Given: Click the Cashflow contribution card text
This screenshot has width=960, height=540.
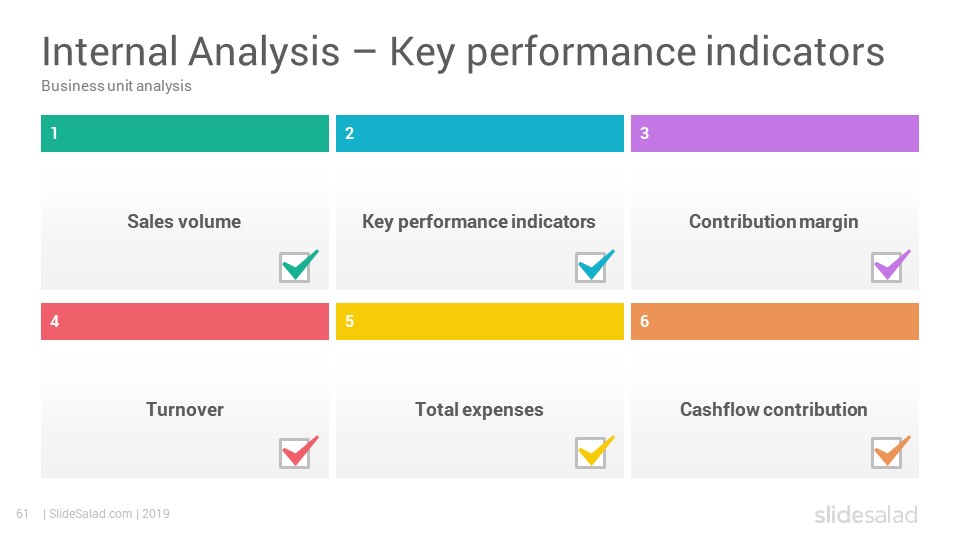Looking at the screenshot, I should pyautogui.click(x=774, y=410).
